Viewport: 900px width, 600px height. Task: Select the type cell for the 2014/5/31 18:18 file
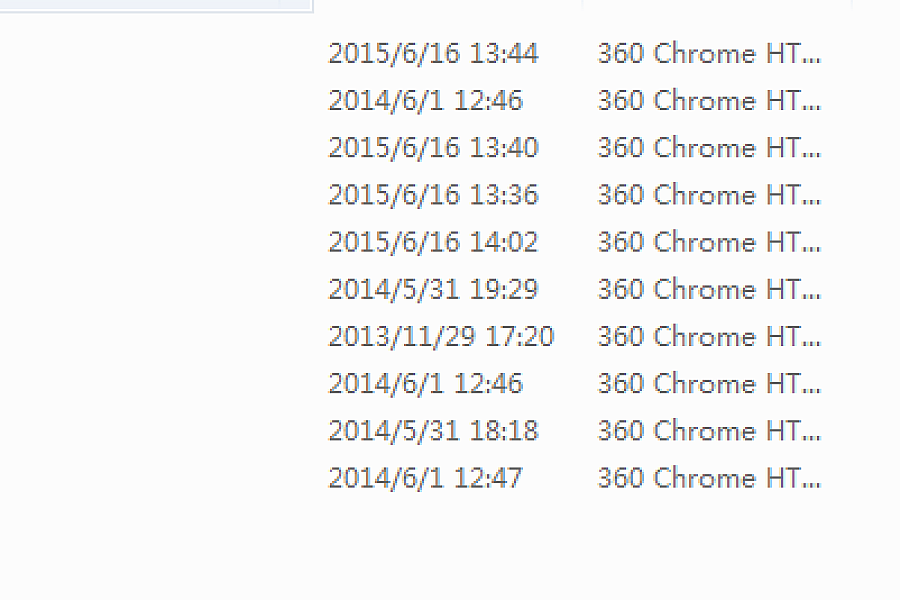pos(709,431)
